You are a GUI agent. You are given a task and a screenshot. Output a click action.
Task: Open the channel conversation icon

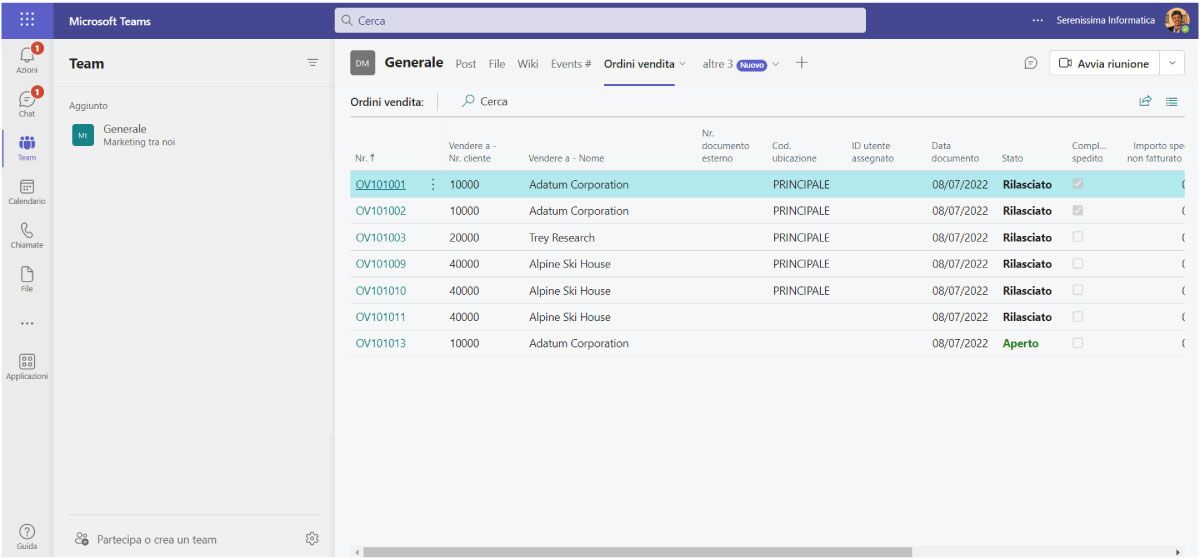click(x=1031, y=63)
